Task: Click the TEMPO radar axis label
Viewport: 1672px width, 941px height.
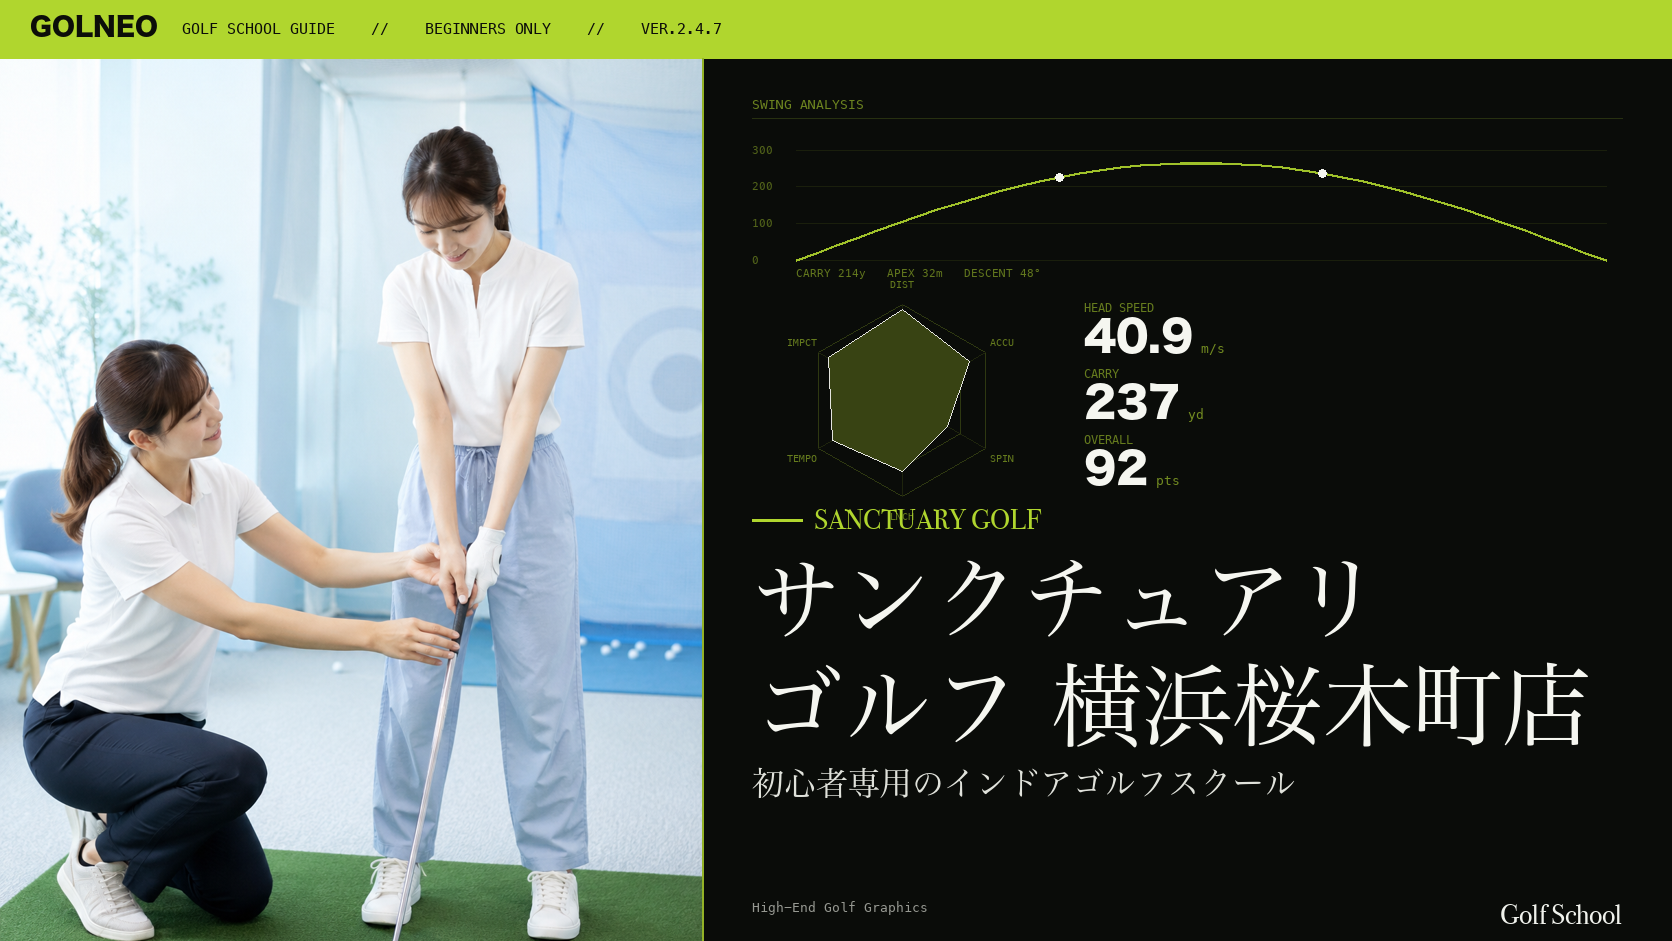Action: pos(802,459)
